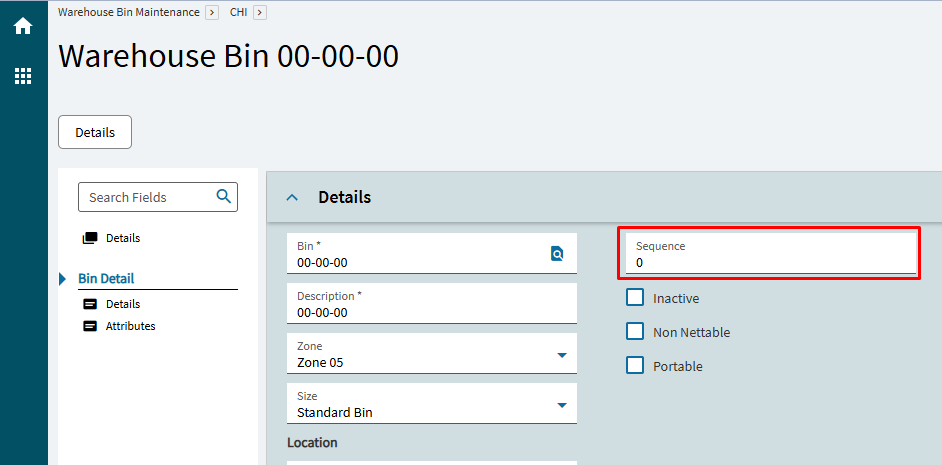Click into the Sequence input field
942x465 pixels.
[768, 263]
